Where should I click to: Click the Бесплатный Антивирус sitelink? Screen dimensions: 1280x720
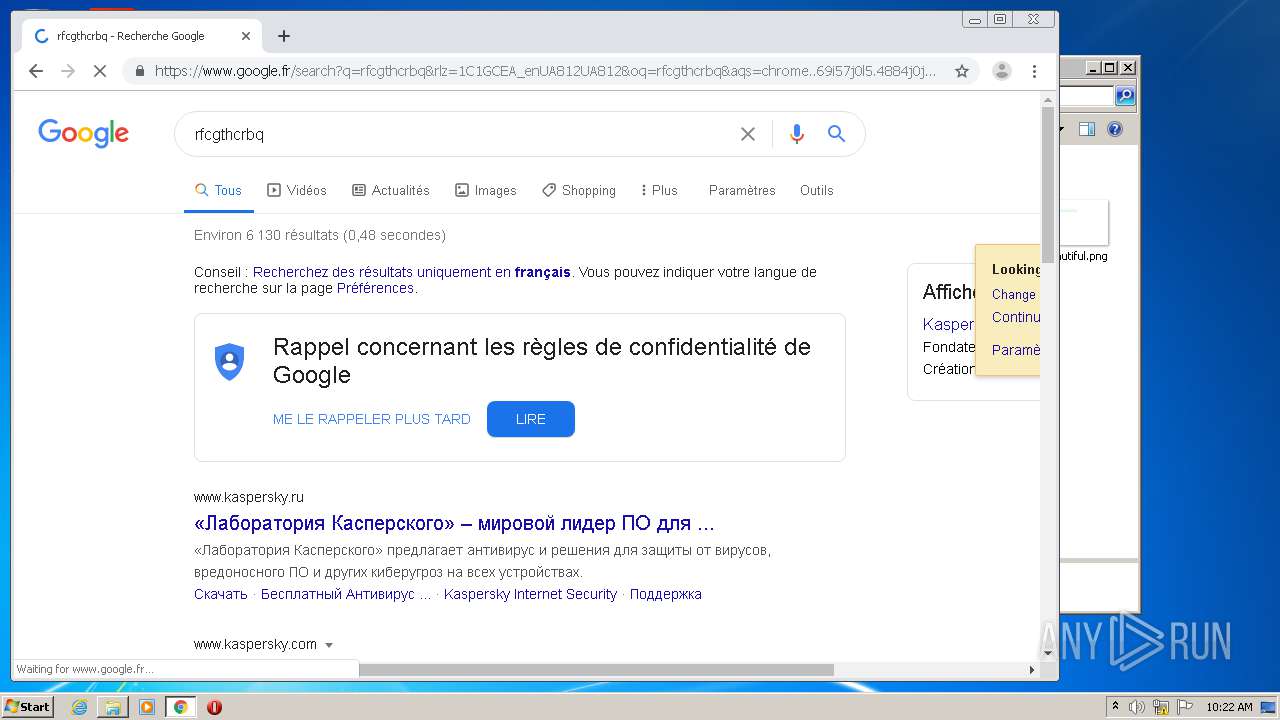click(346, 594)
